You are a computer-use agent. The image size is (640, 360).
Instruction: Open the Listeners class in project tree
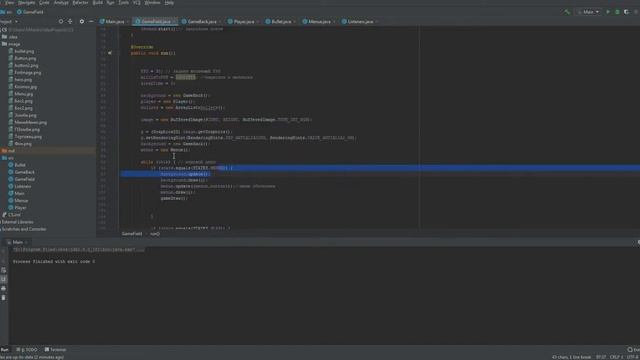(20, 187)
